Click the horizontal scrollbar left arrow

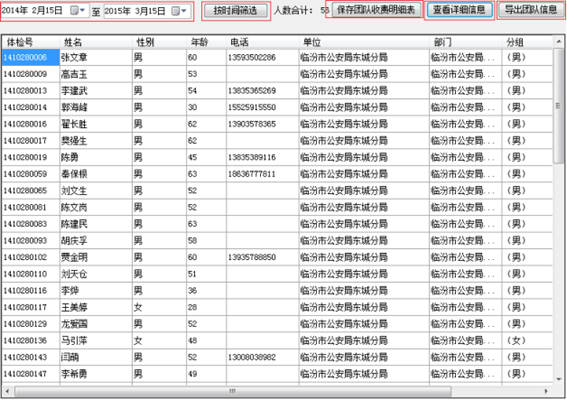(7, 391)
